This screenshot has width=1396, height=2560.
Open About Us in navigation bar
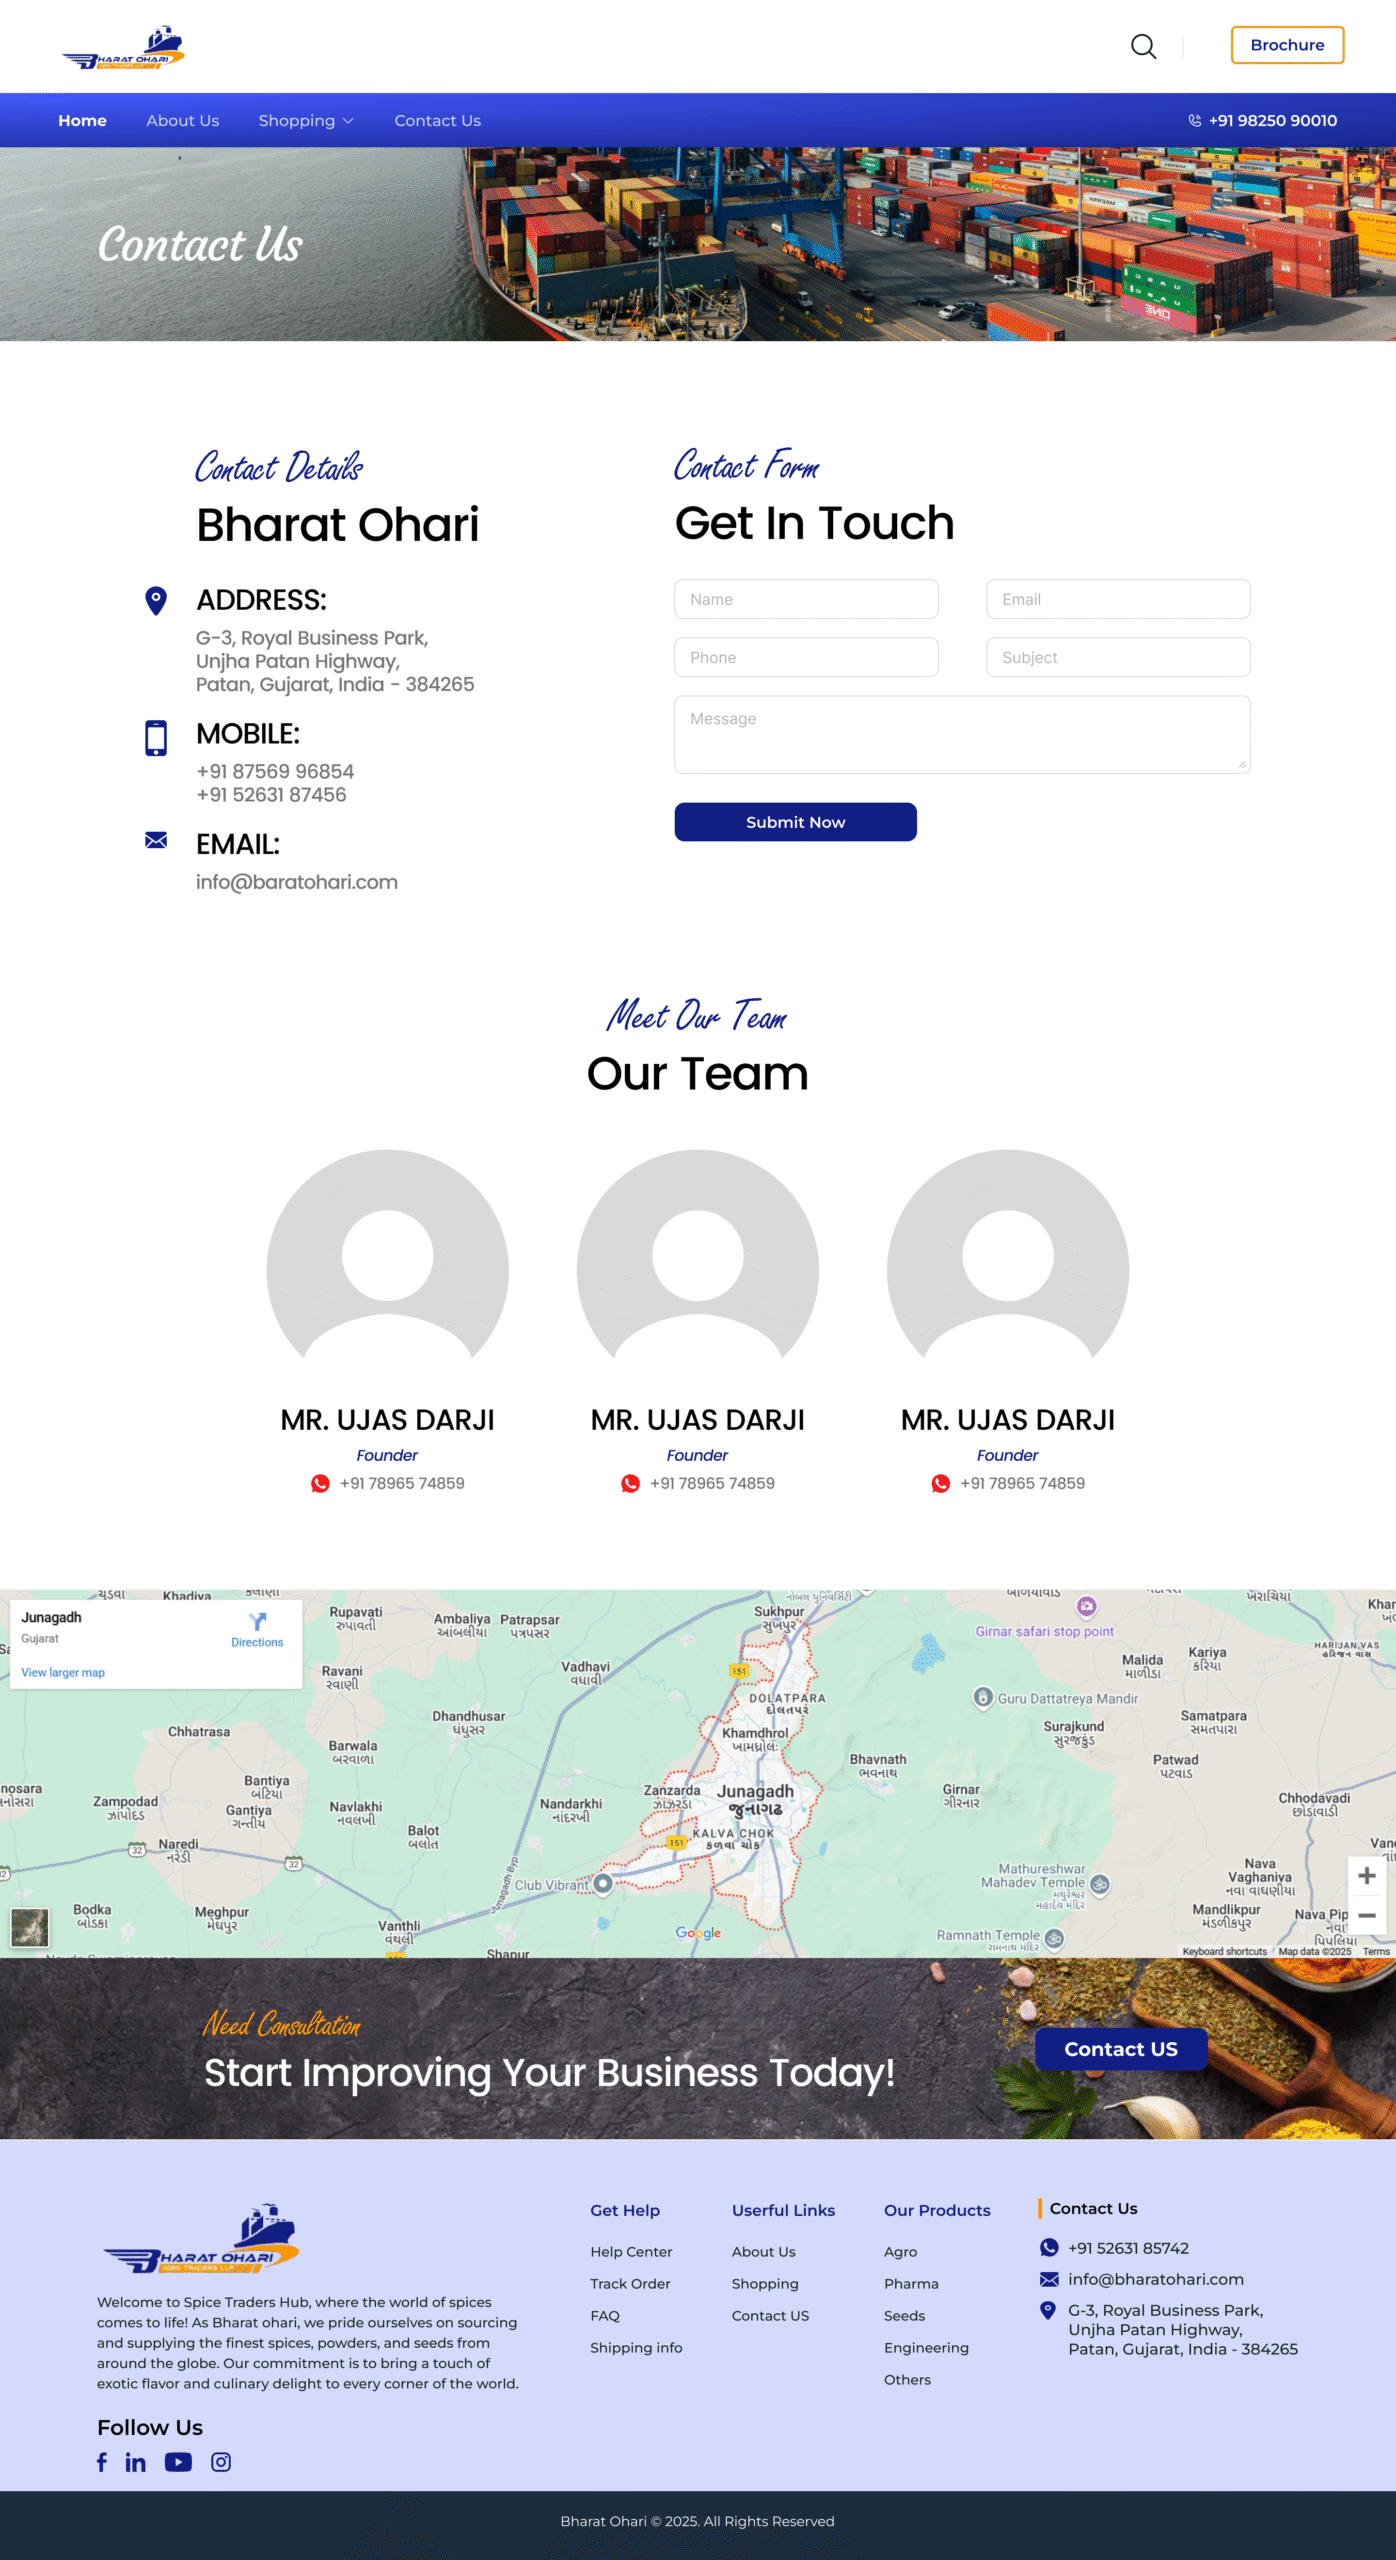click(x=182, y=120)
